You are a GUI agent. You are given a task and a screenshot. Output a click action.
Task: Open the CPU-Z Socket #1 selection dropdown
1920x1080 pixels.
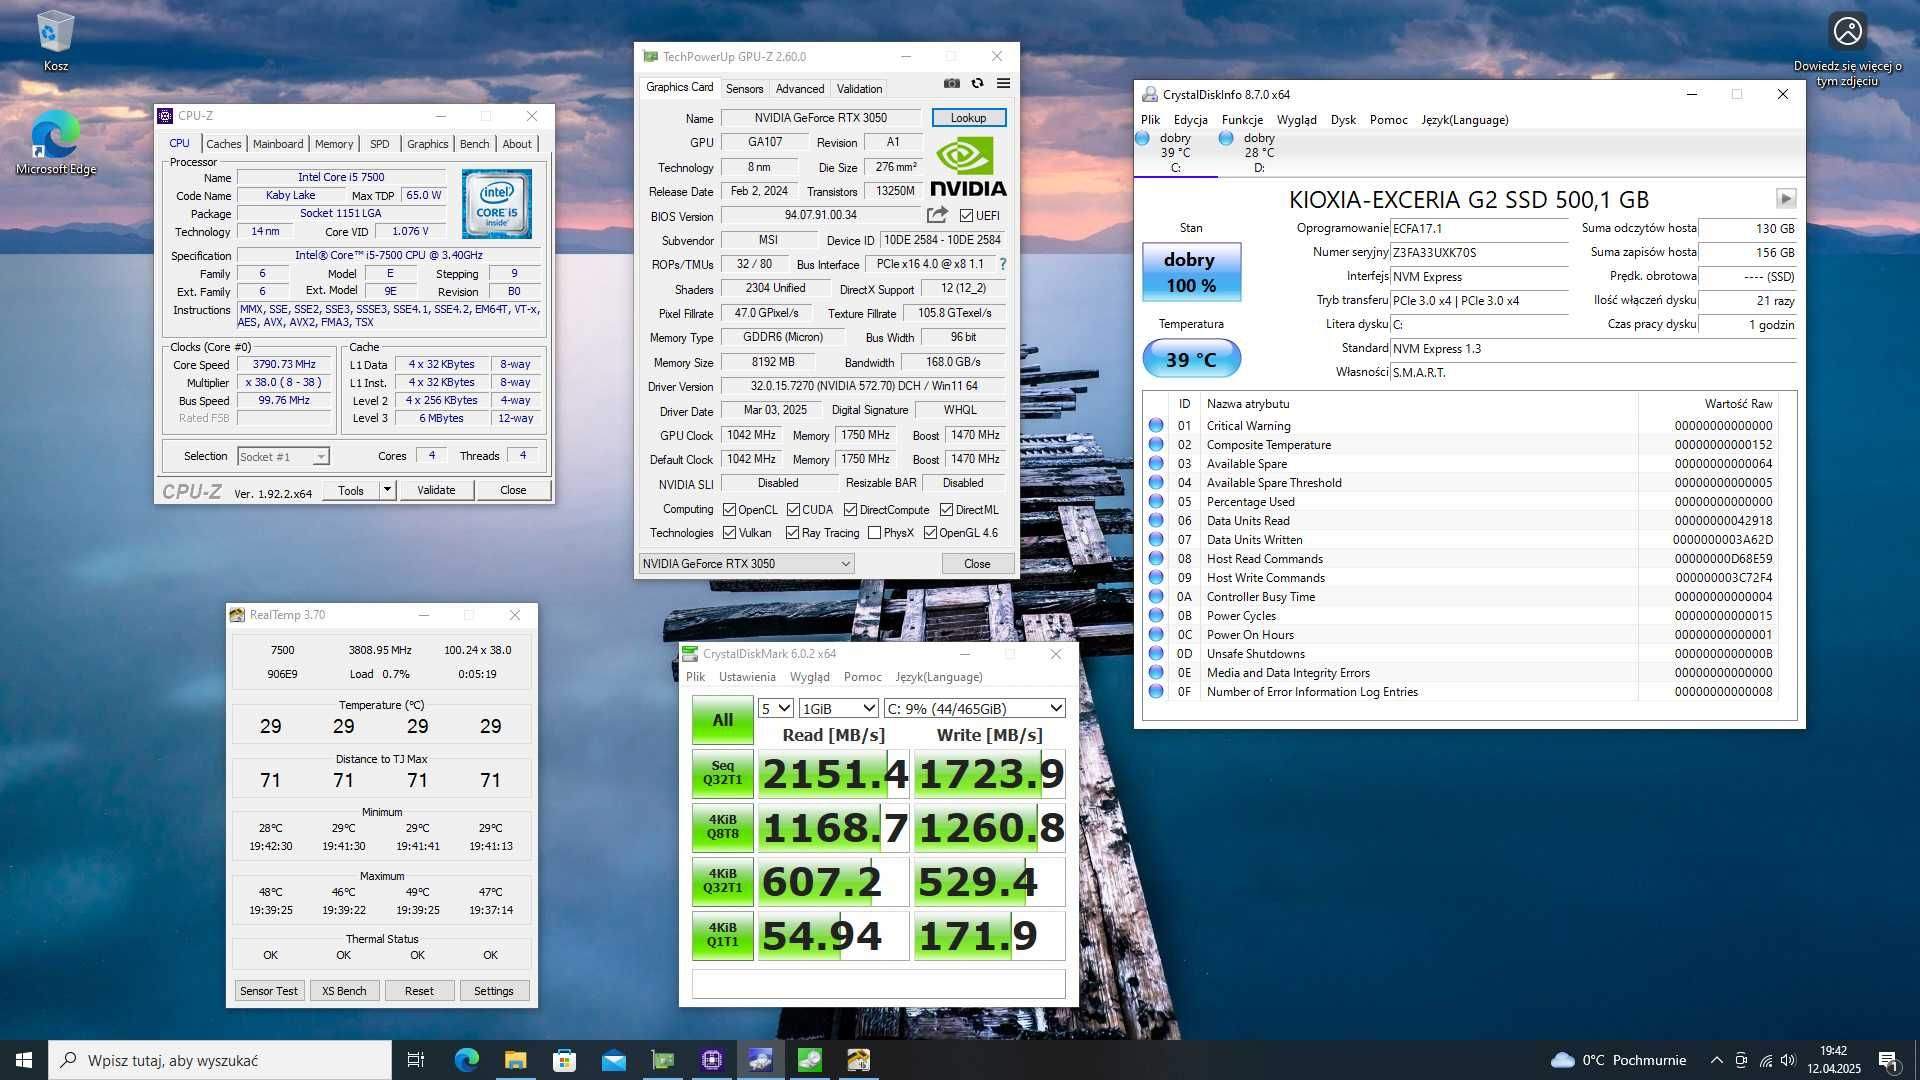pyautogui.click(x=284, y=456)
